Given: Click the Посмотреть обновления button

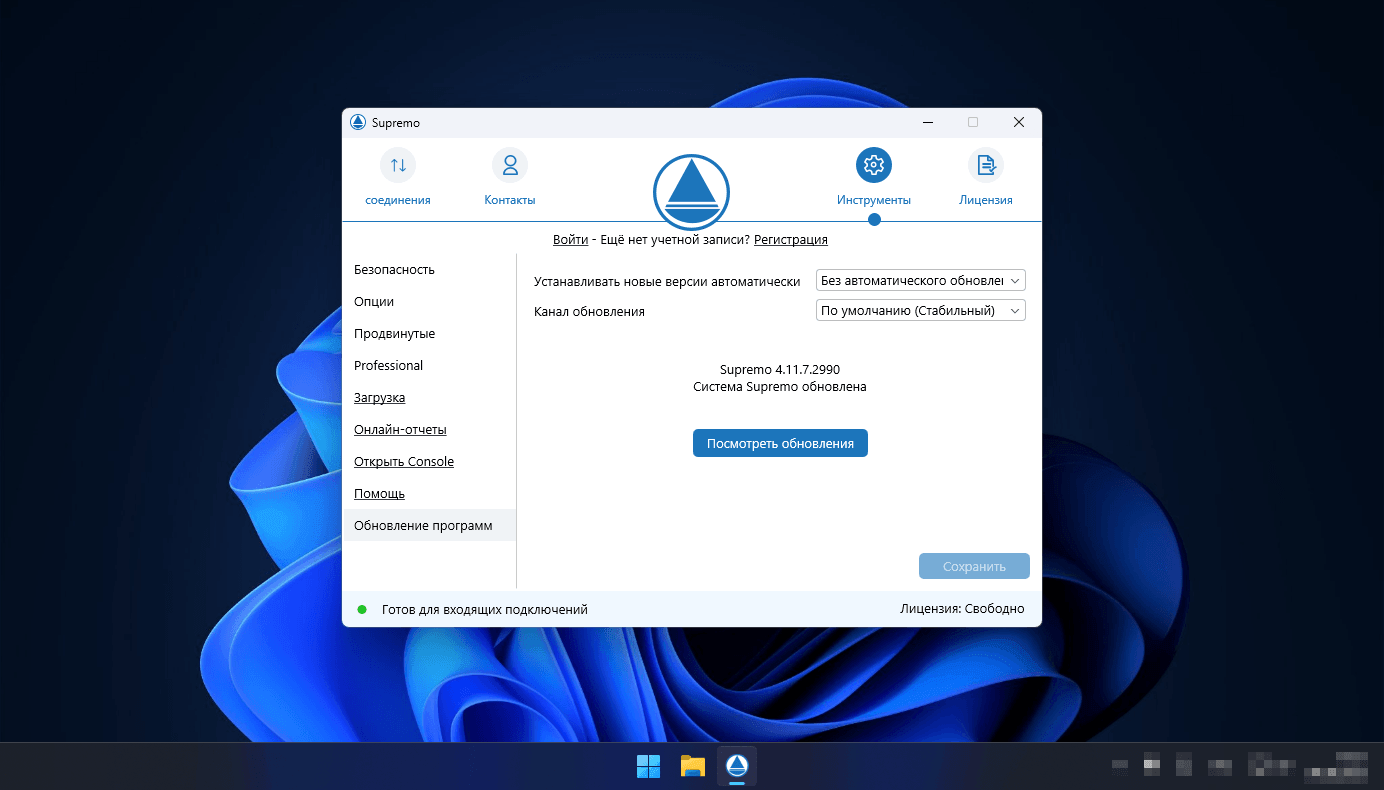Looking at the screenshot, I should 780,443.
